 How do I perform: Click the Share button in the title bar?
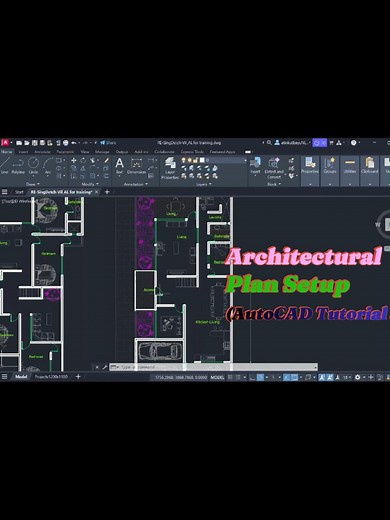(108, 143)
